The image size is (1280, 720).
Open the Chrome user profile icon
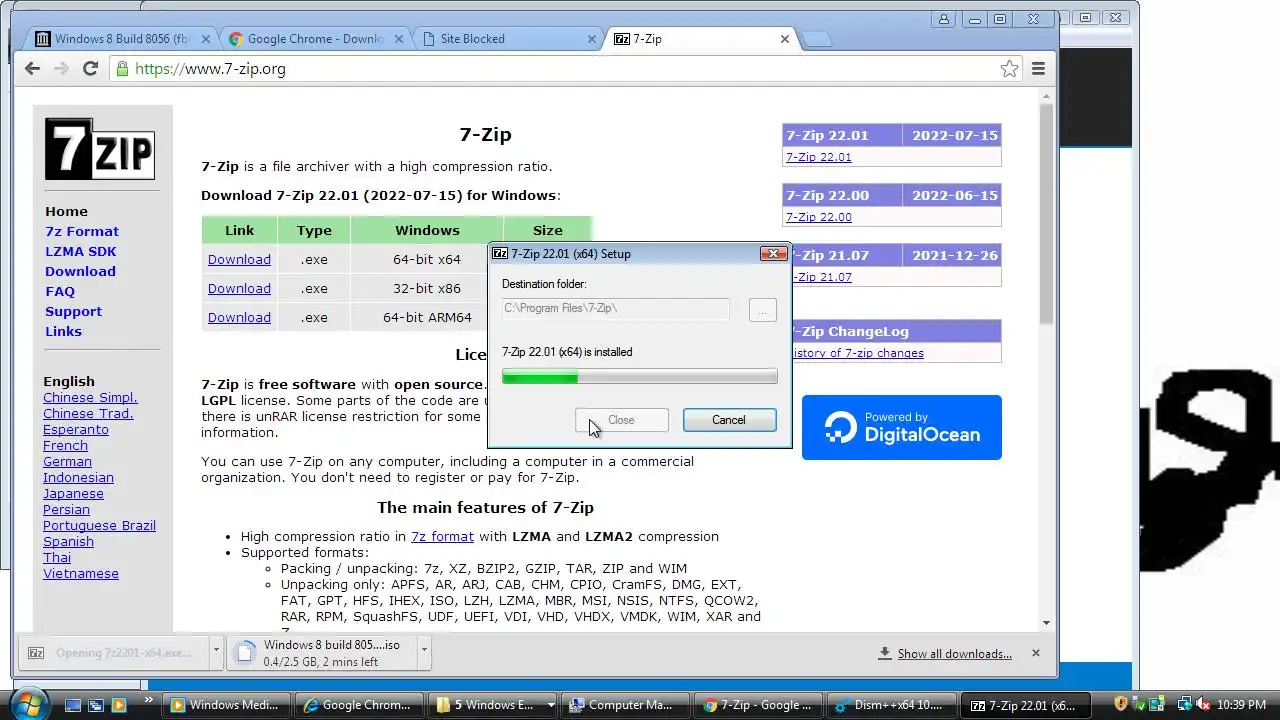[943, 18]
